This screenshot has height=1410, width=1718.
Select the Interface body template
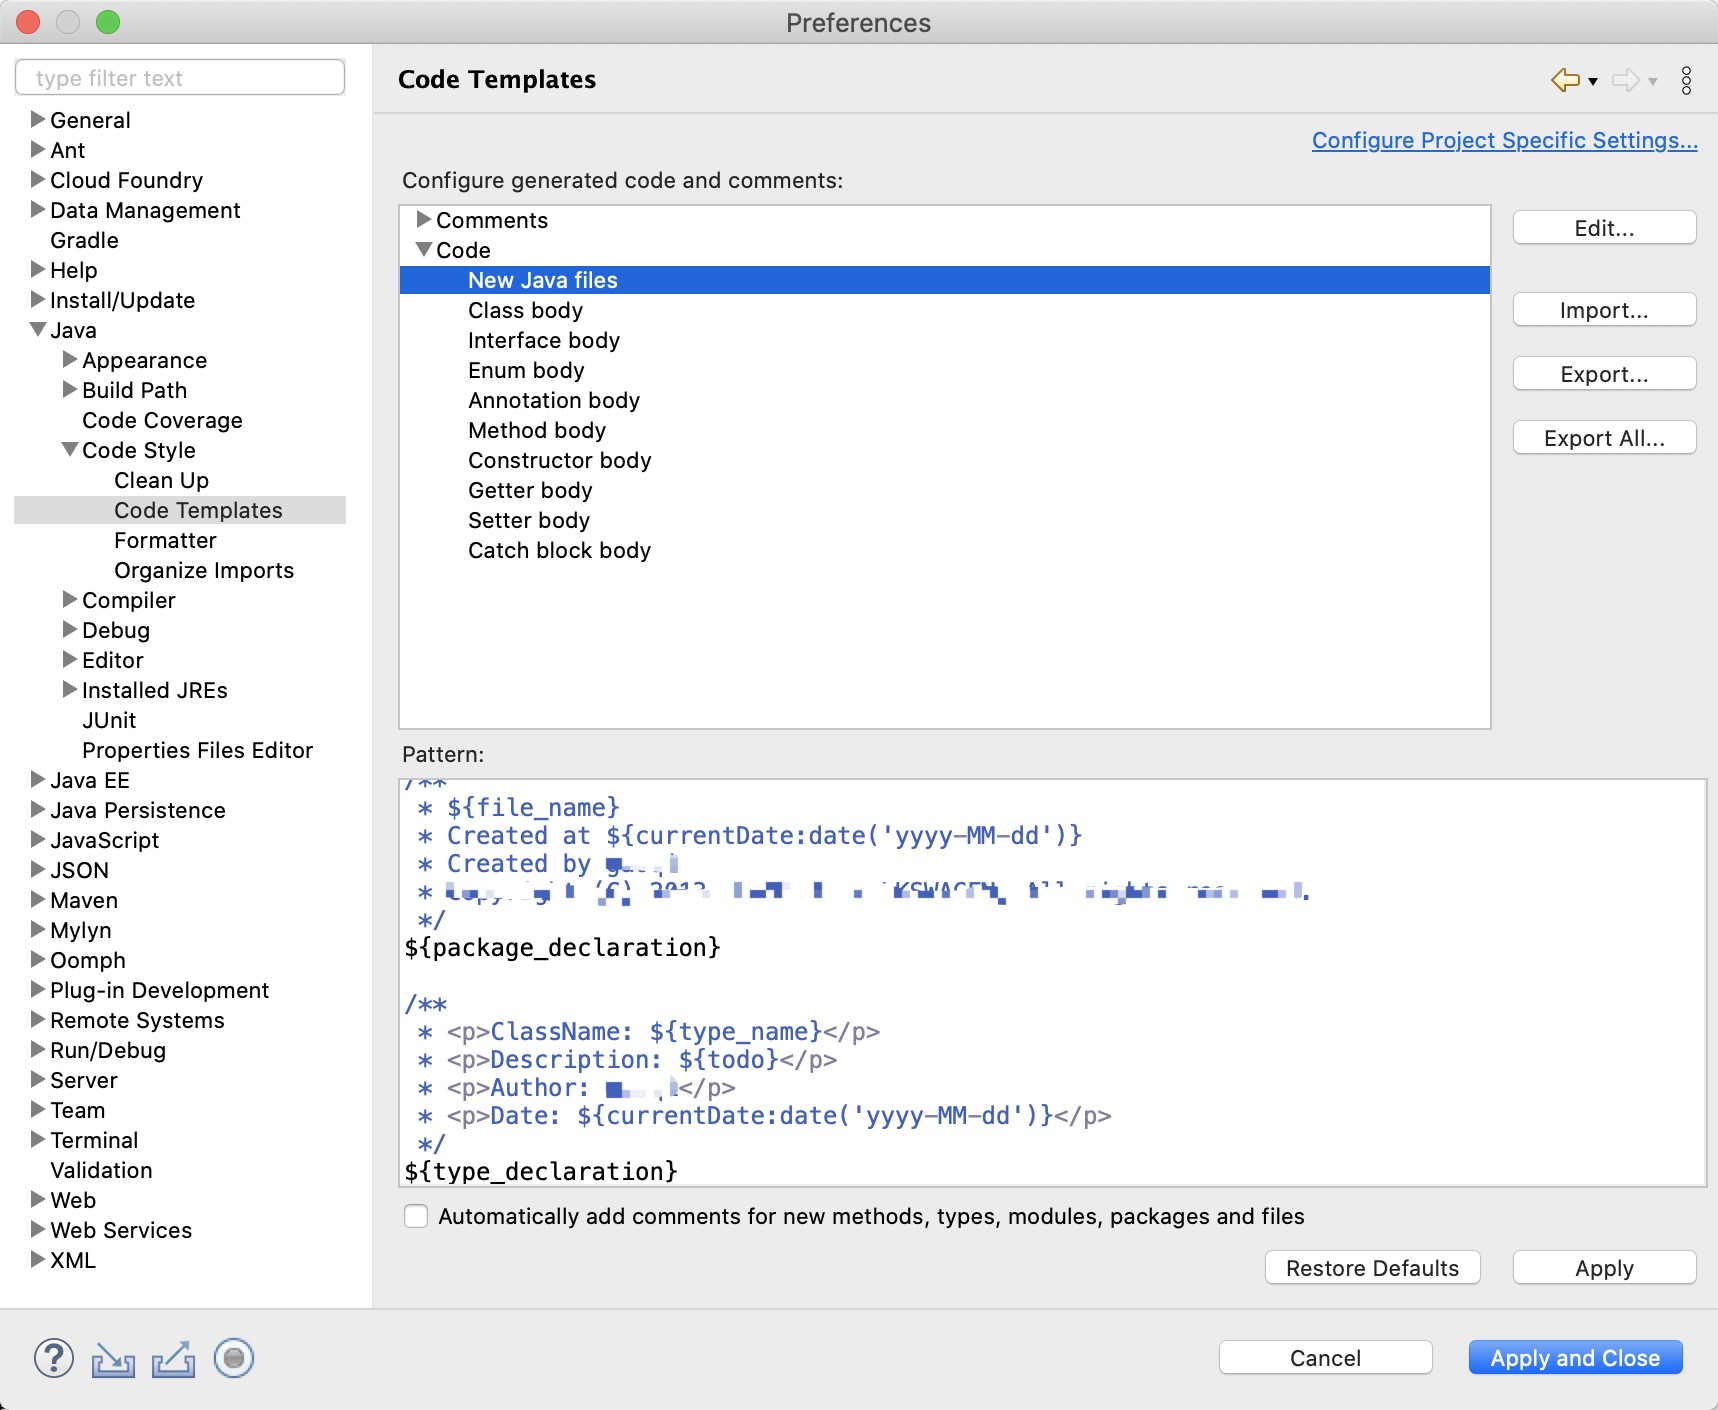click(544, 340)
